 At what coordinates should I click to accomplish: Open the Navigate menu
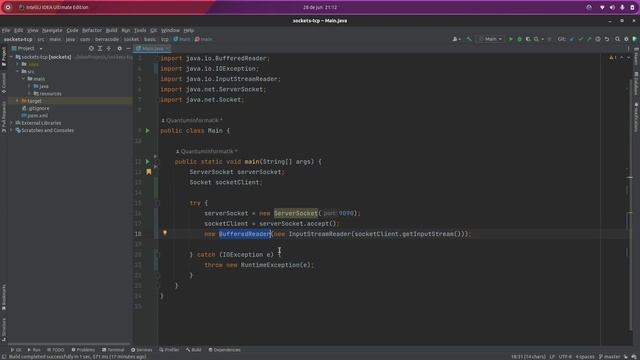(x=52, y=30)
